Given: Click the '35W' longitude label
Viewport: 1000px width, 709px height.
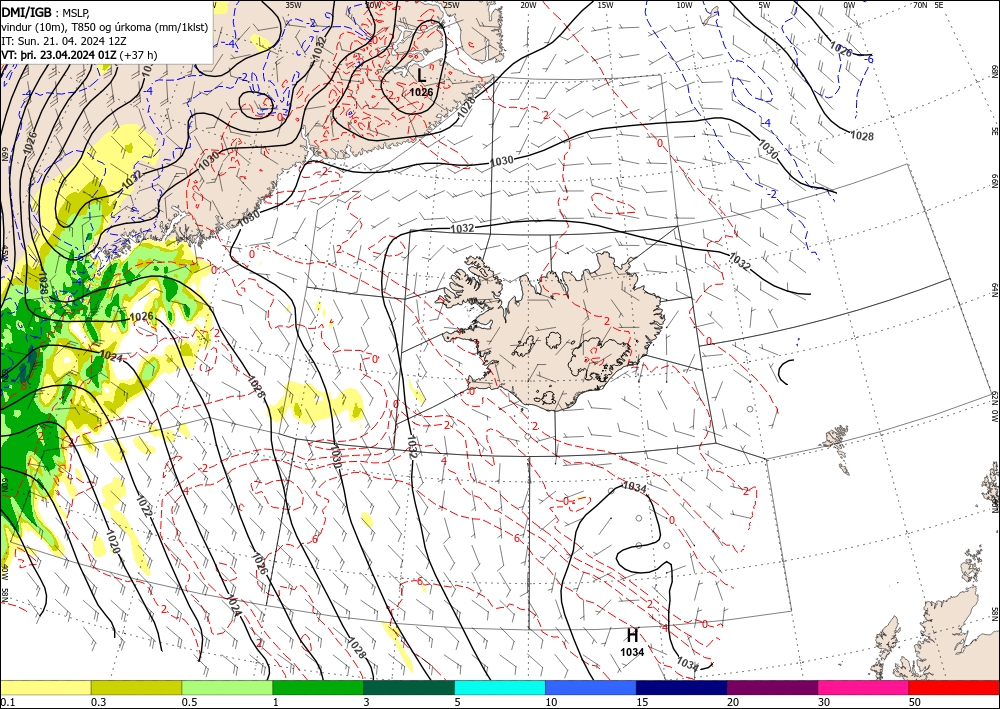Looking at the screenshot, I should (293, 5).
